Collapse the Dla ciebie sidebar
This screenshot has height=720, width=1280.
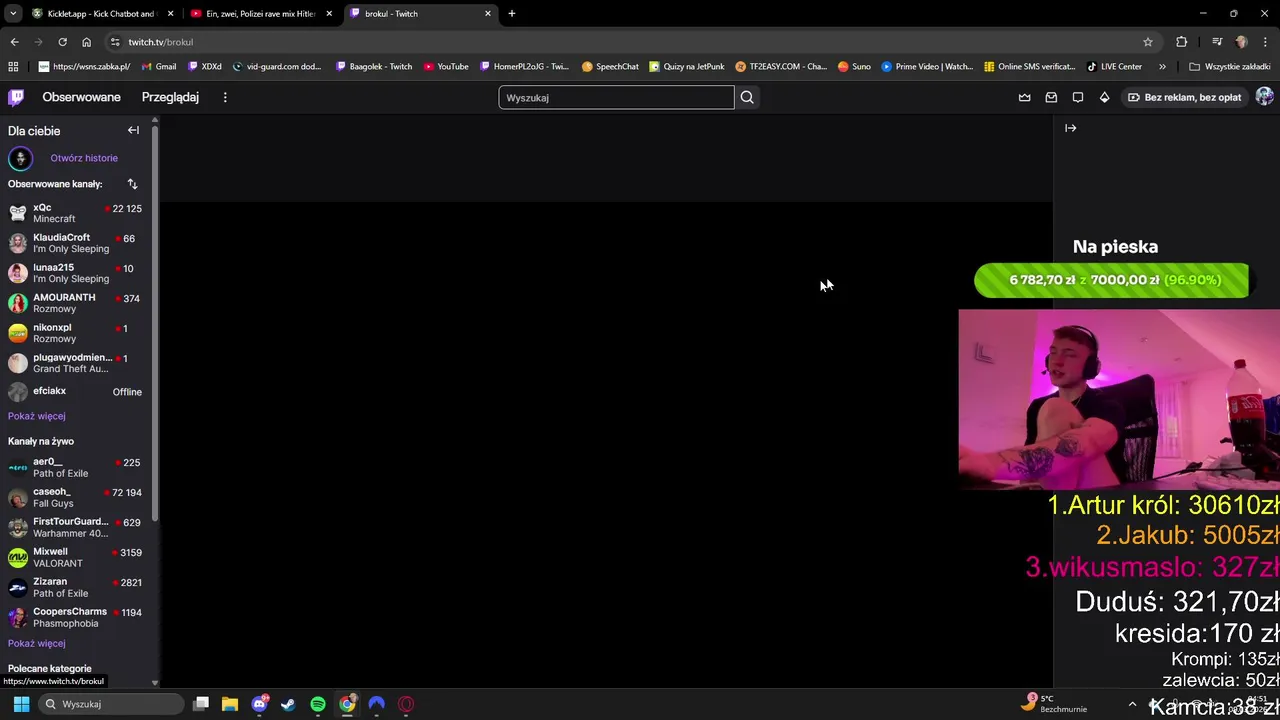(x=133, y=130)
